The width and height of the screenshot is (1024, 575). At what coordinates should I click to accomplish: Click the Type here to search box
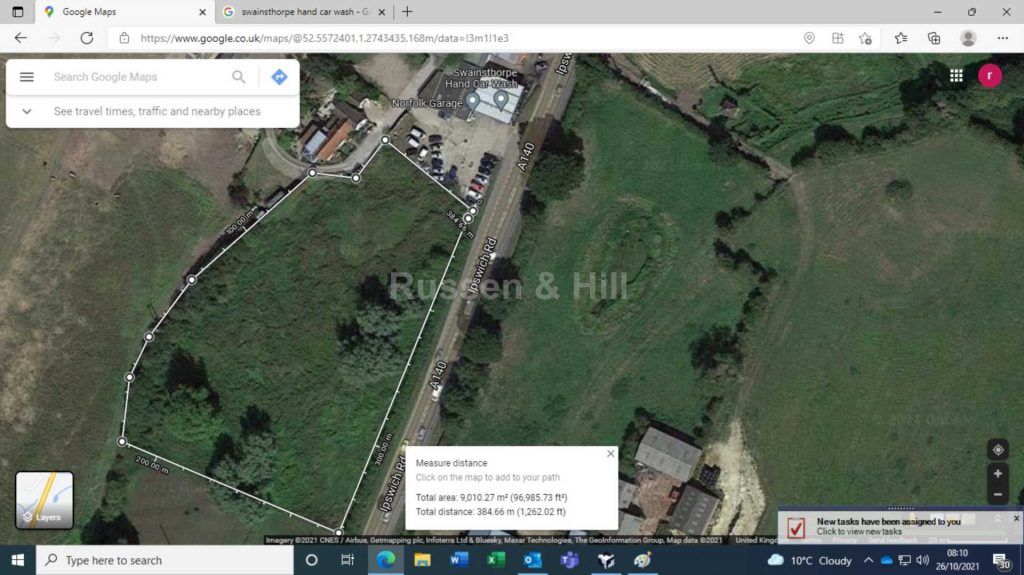[x=165, y=560]
